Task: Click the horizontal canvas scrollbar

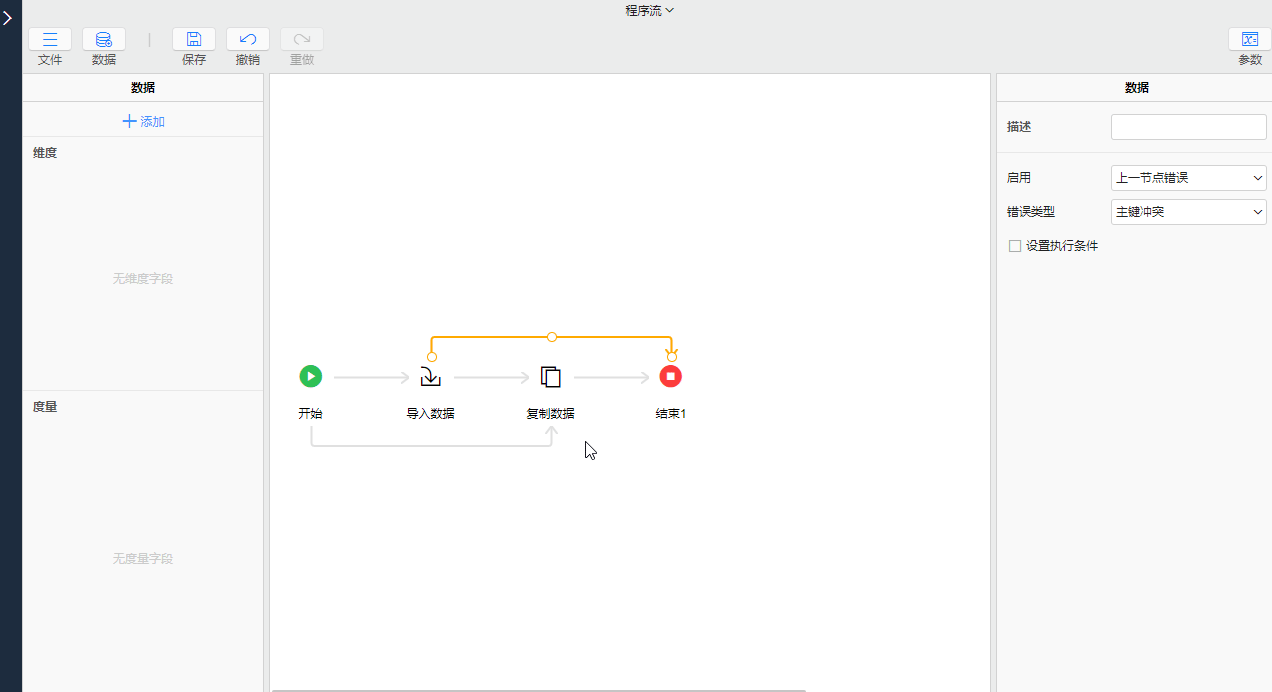Action: click(x=538, y=689)
